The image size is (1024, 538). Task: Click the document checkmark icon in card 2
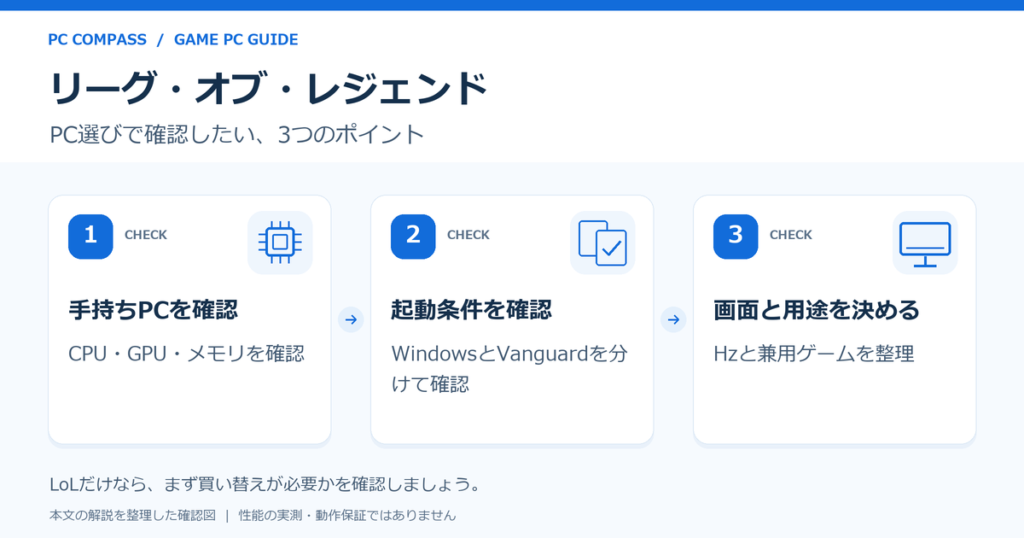pos(602,242)
